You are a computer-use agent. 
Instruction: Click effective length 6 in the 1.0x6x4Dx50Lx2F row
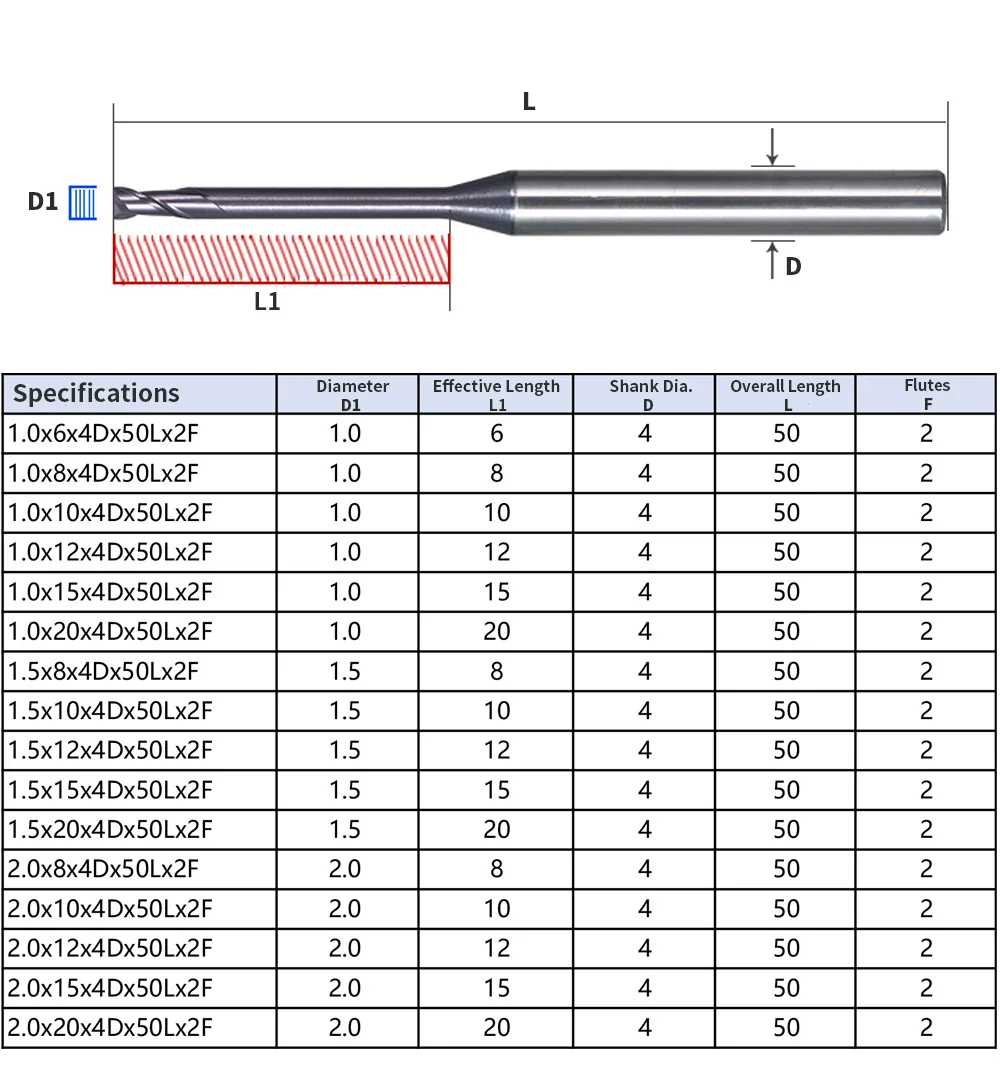[496, 434]
